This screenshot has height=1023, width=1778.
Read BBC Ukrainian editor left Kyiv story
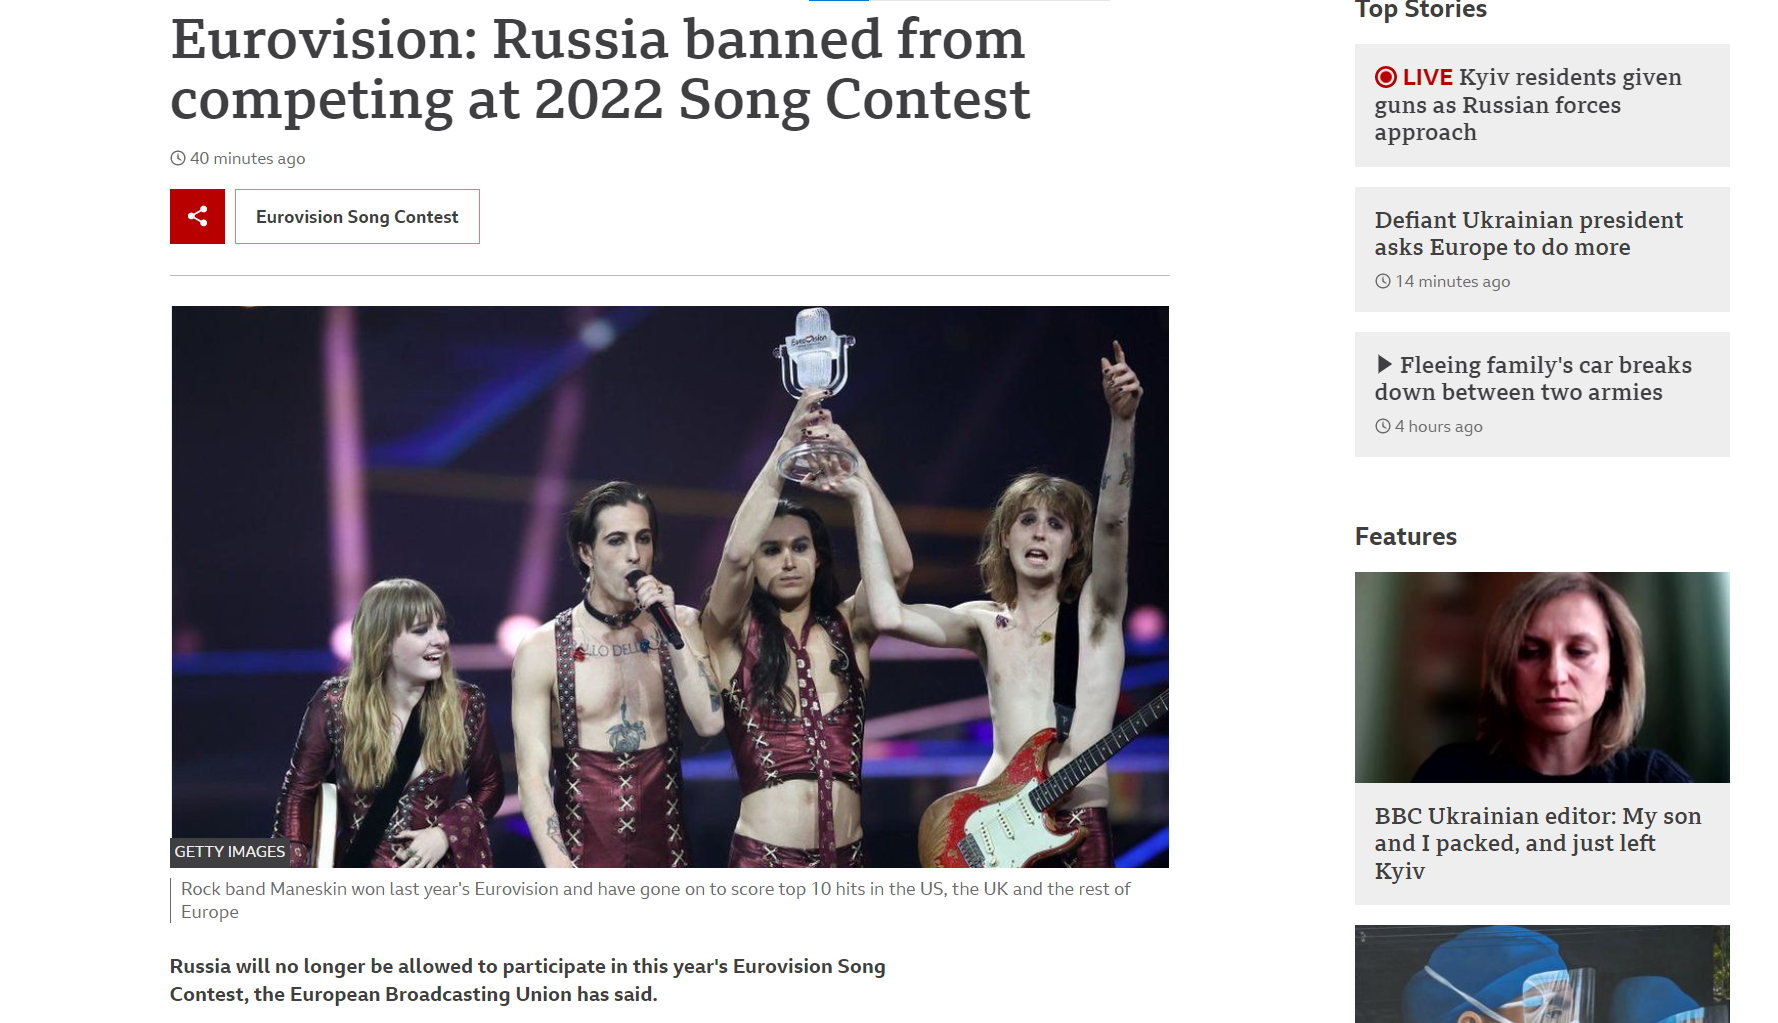tap(1538, 843)
